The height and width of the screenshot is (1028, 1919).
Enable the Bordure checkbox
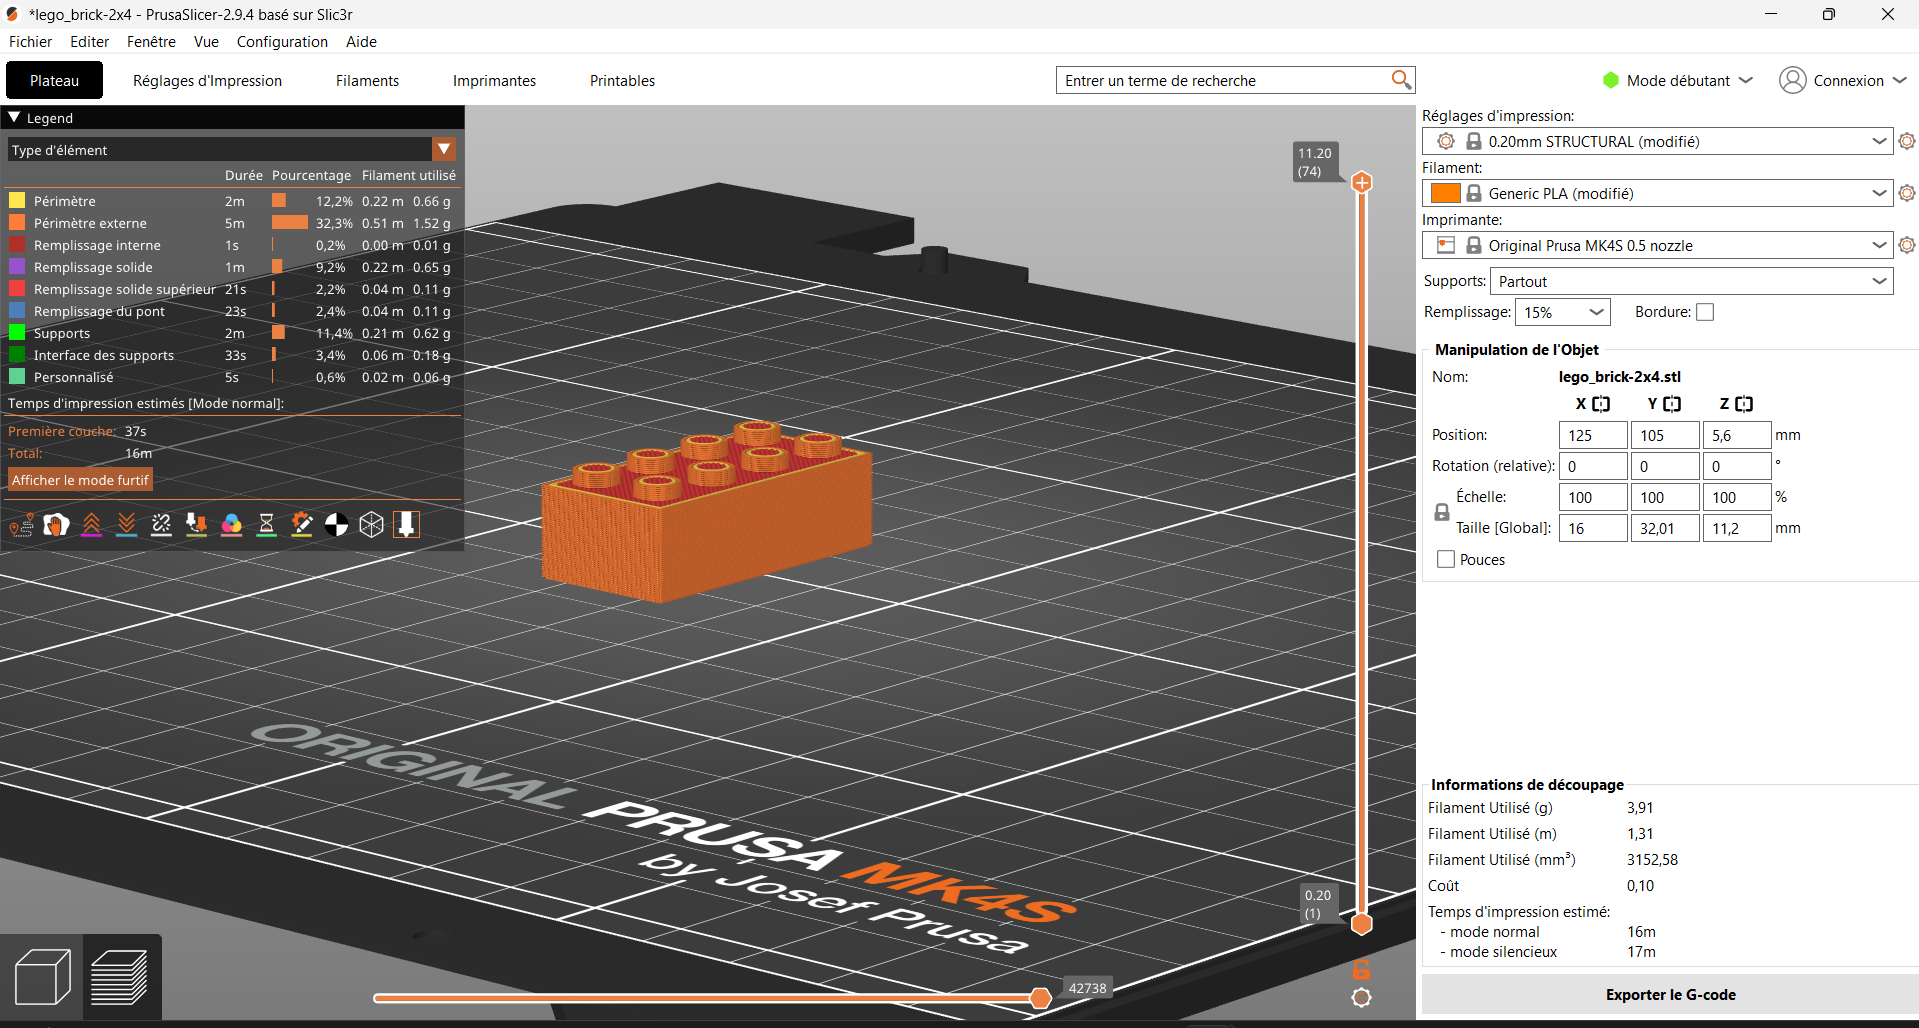click(x=1705, y=312)
